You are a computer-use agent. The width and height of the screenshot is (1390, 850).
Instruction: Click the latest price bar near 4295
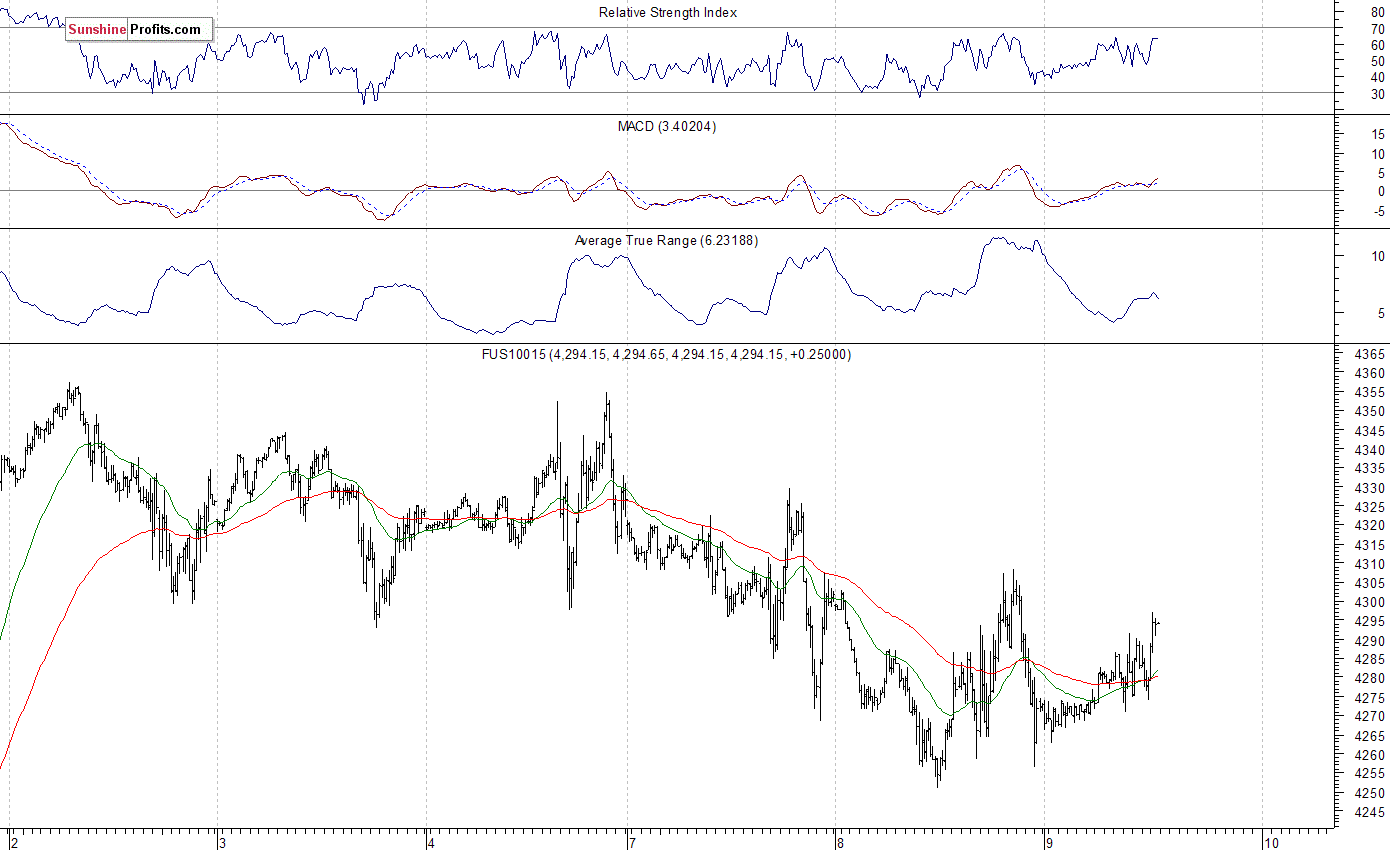click(x=1157, y=623)
